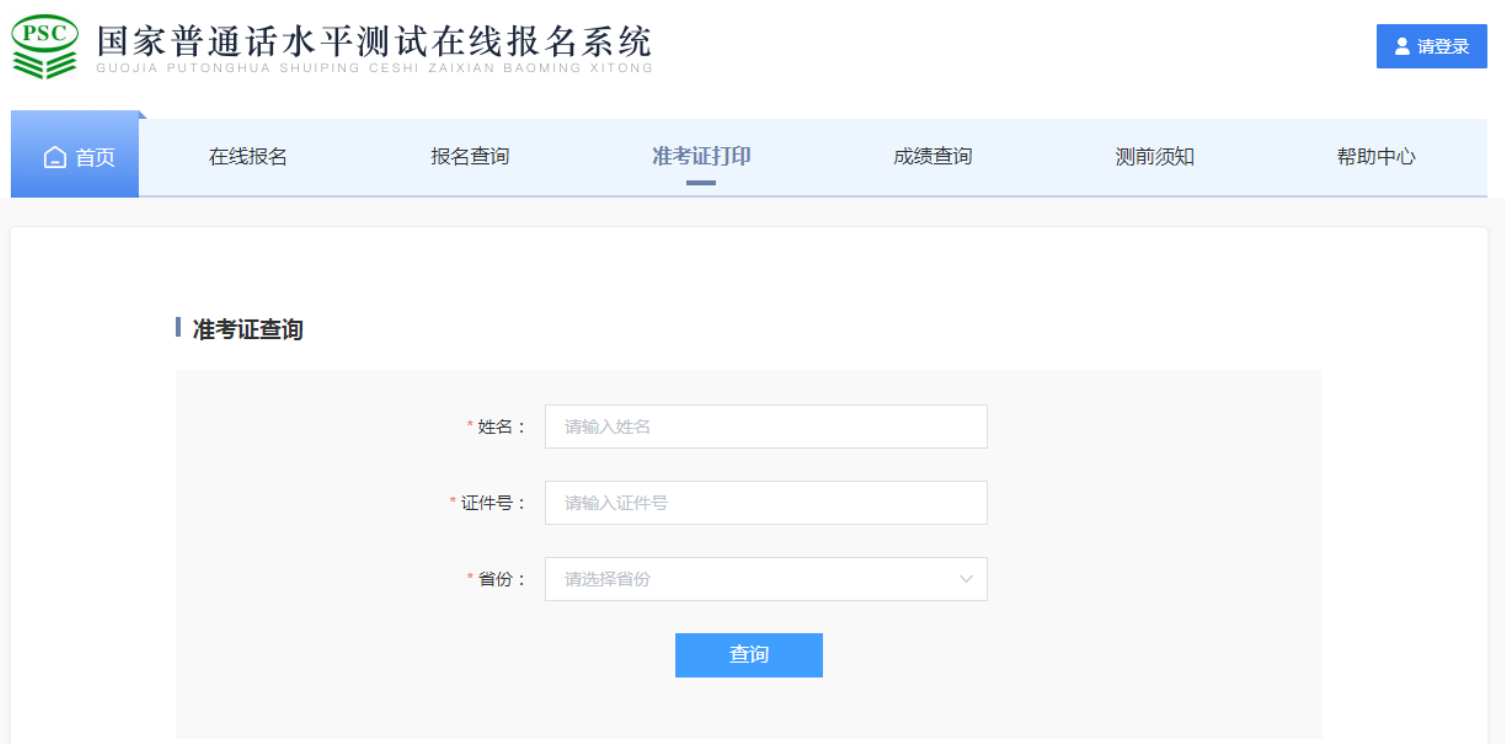
Task: Open the 帮助中心 tab
Action: point(1376,157)
